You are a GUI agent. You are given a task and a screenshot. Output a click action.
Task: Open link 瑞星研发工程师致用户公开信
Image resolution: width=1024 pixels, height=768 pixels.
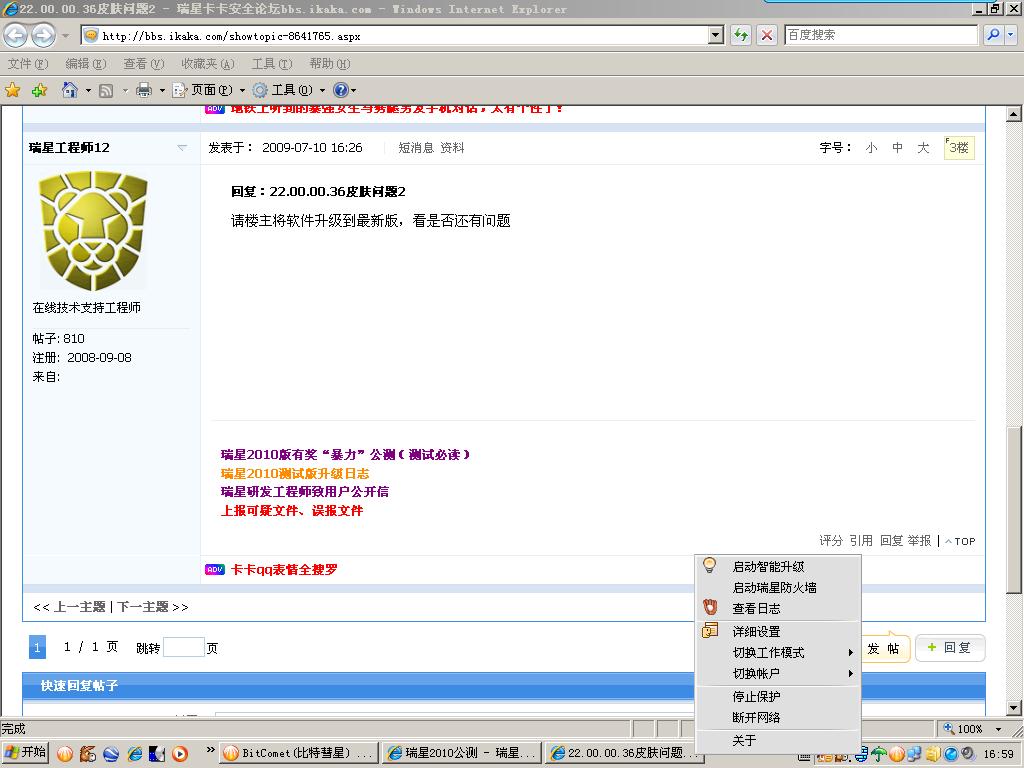coord(304,492)
